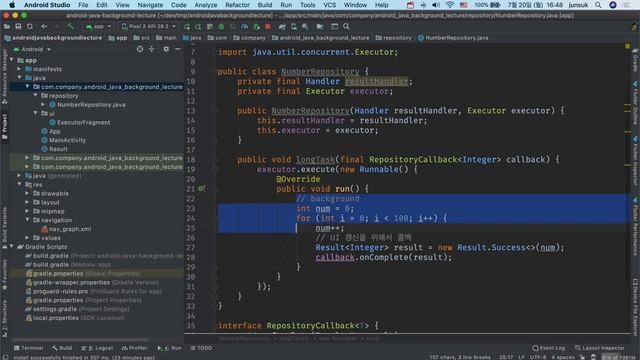Viewport: 640px width, 360px height.
Task: Open the Pixel 2 API 29 device dropdown
Action: (x=149, y=27)
